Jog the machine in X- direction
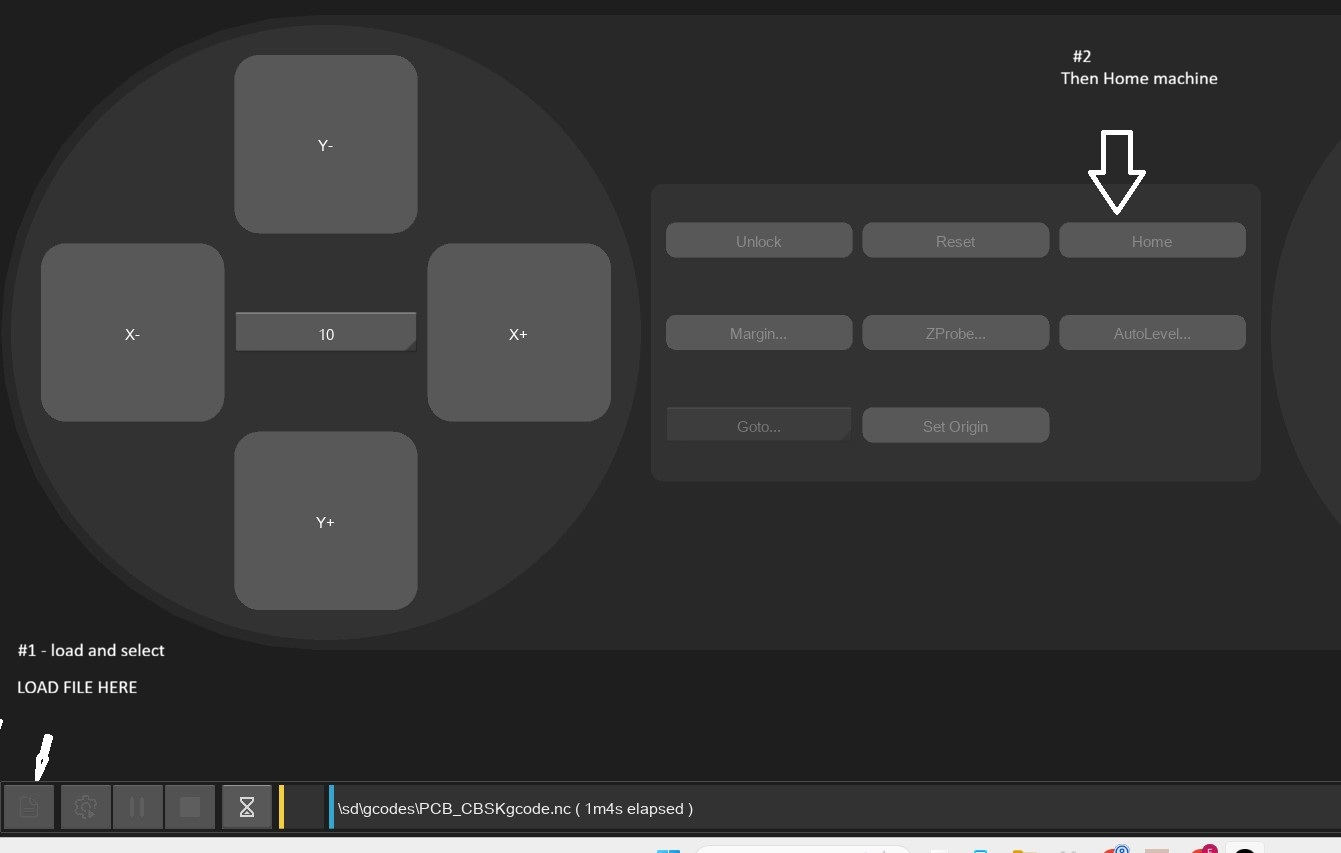This screenshot has height=853, width=1341. [132, 332]
